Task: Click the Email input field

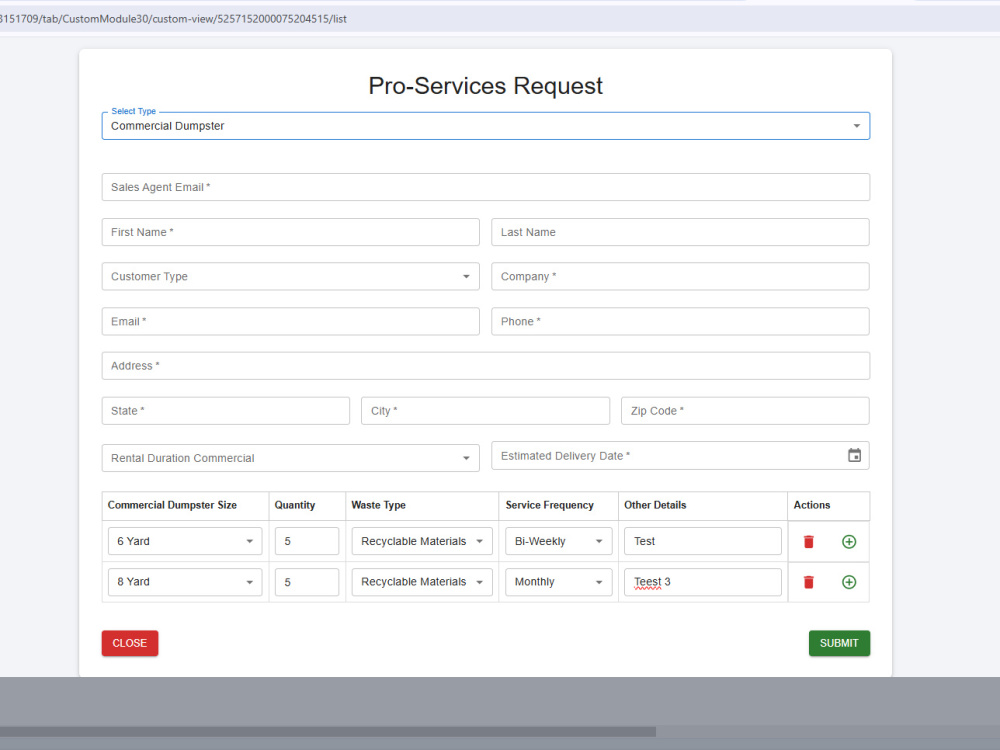Action: pyautogui.click(x=290, y=321)
